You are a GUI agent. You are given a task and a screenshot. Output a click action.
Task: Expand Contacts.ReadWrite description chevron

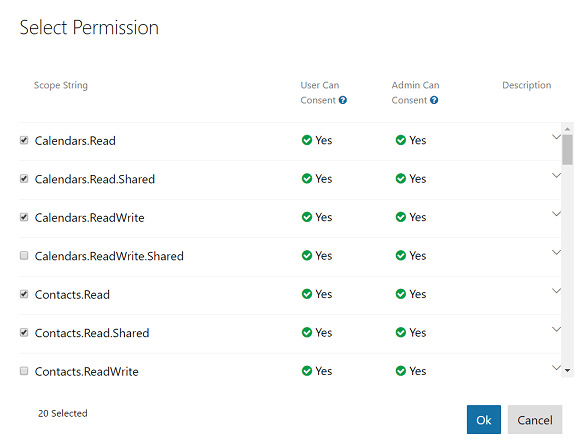[556, 368]
